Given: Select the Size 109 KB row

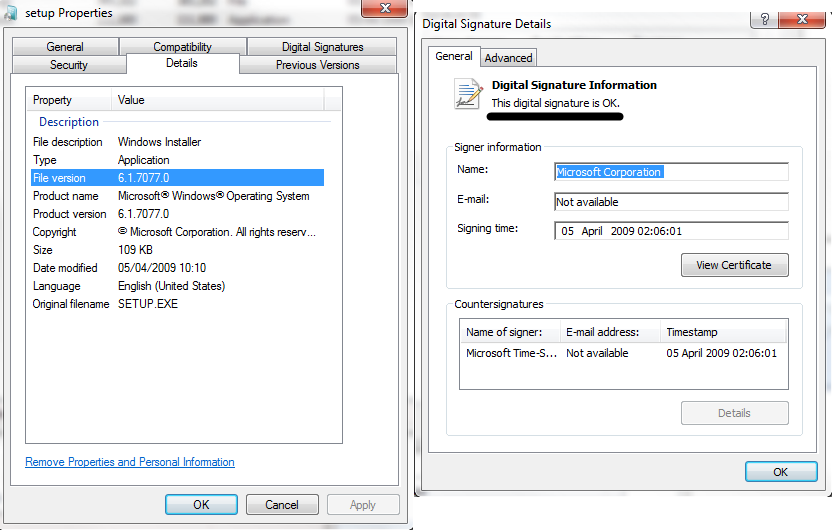Looking at the screenshot, I should coord(177,250).
